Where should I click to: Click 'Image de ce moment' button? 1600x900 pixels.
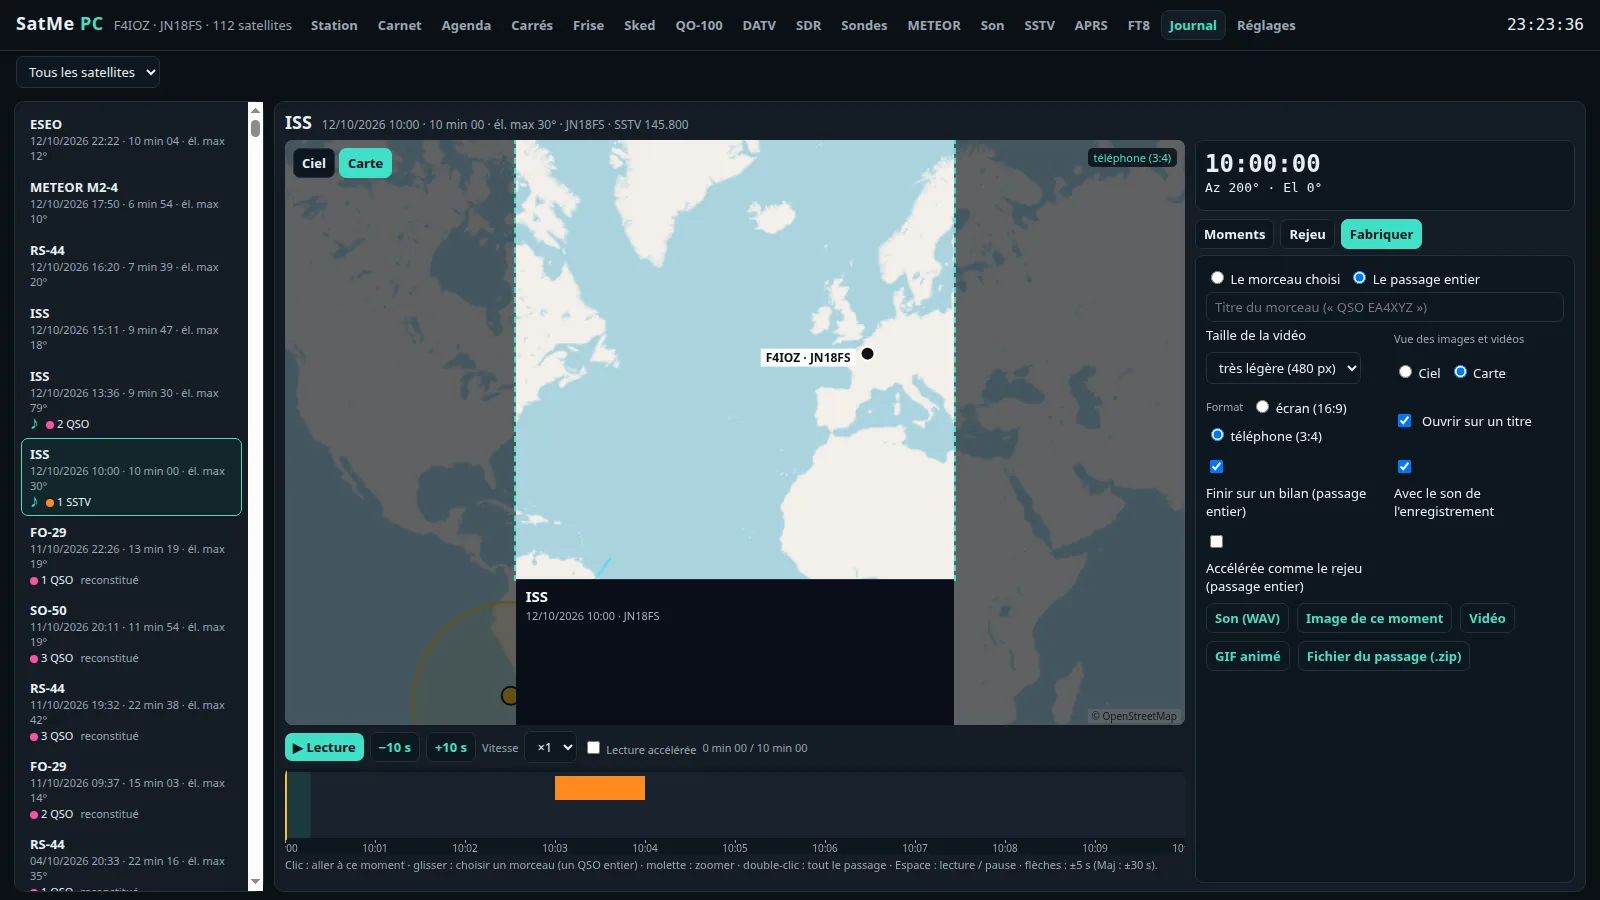1374,618
